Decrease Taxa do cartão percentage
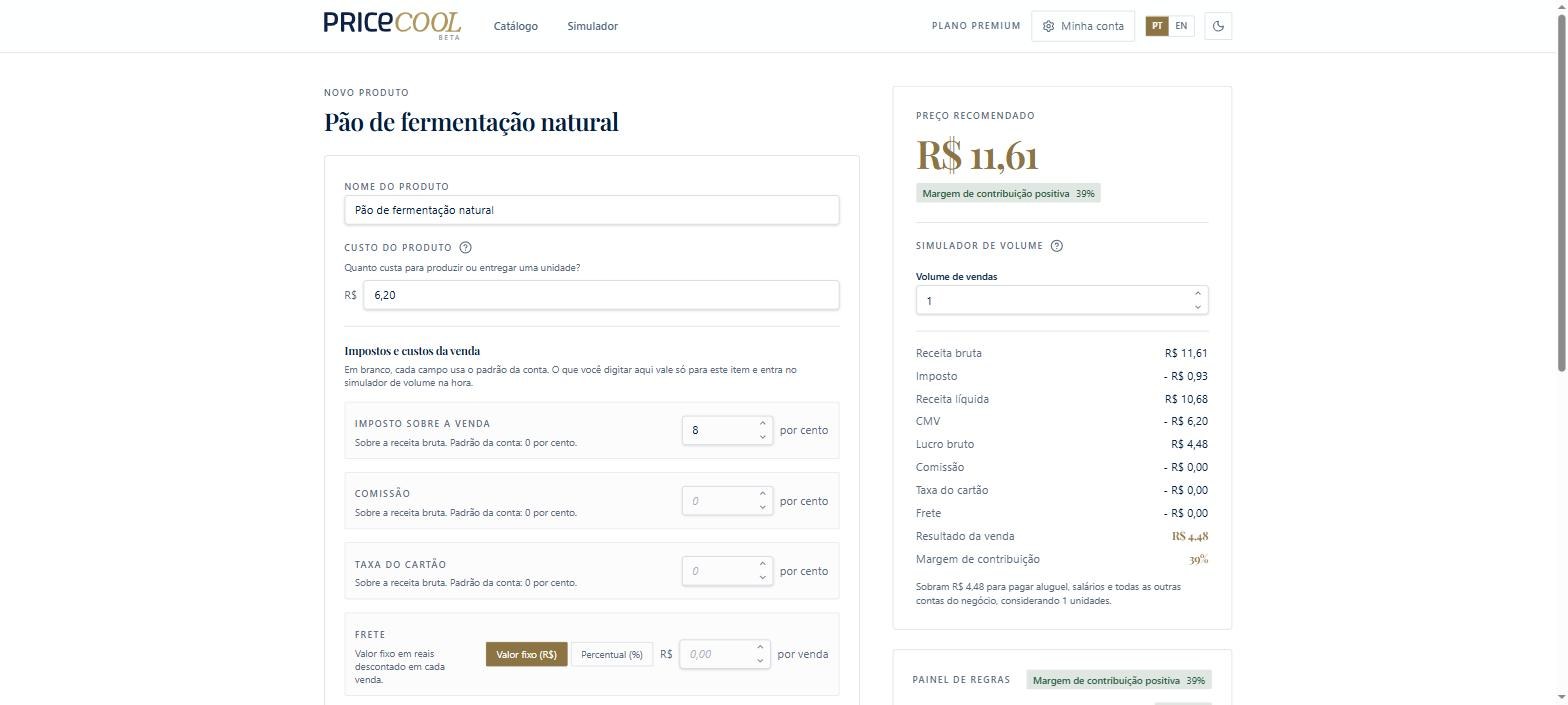This screenshot has height=705, width=1568. (762, 578)
